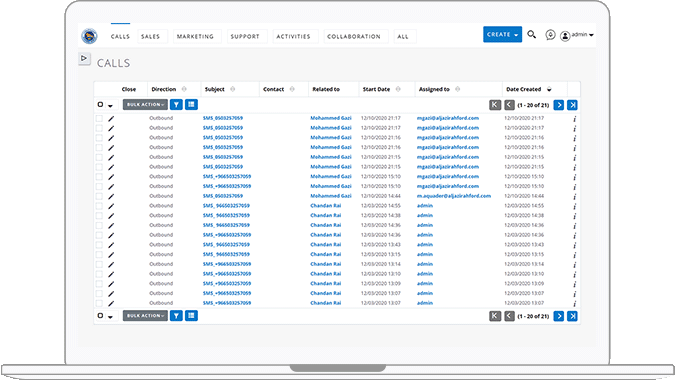This screenshot has width=675, height=380.
Task: Tick checkbox of 12/03/2020 14:38 row
Action: (99, 216)
